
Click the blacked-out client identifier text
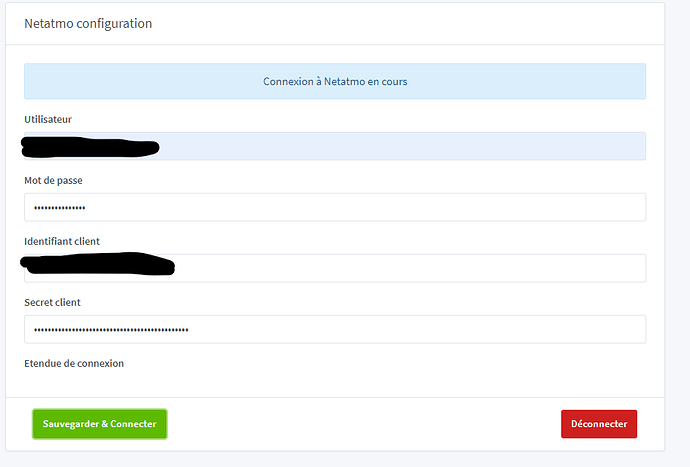coord(98,266)
